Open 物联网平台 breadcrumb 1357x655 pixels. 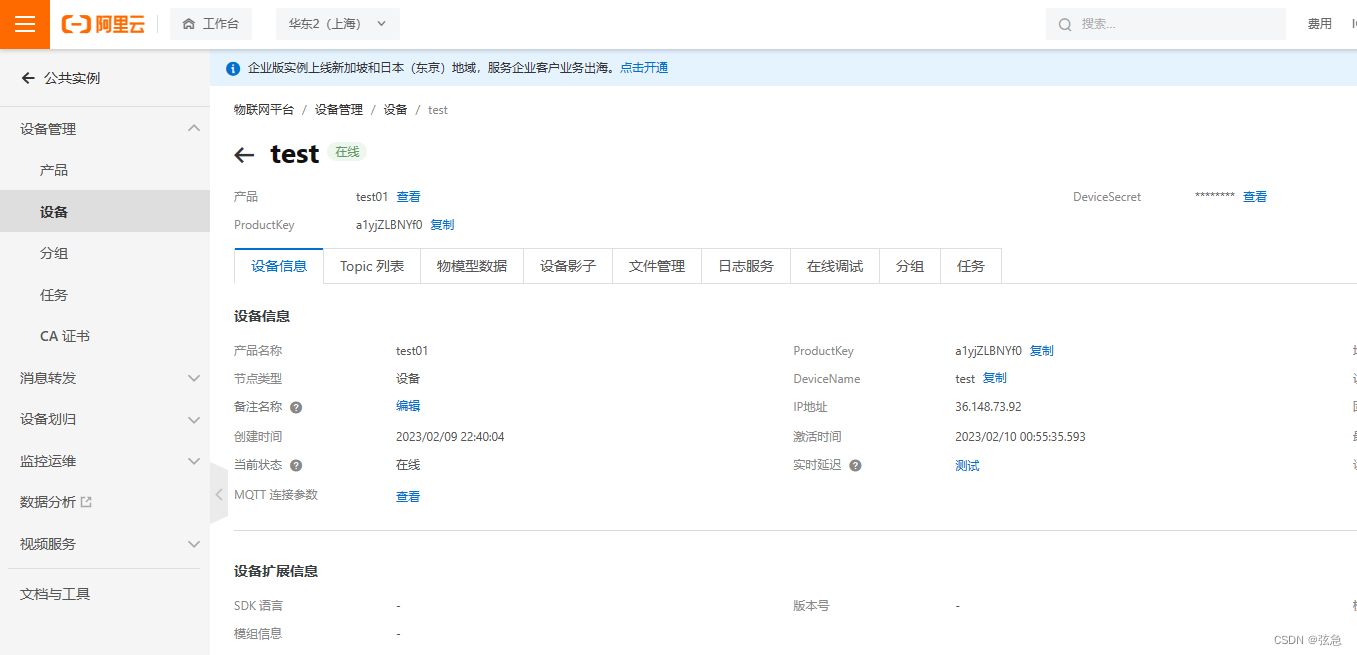coord(264,110)
